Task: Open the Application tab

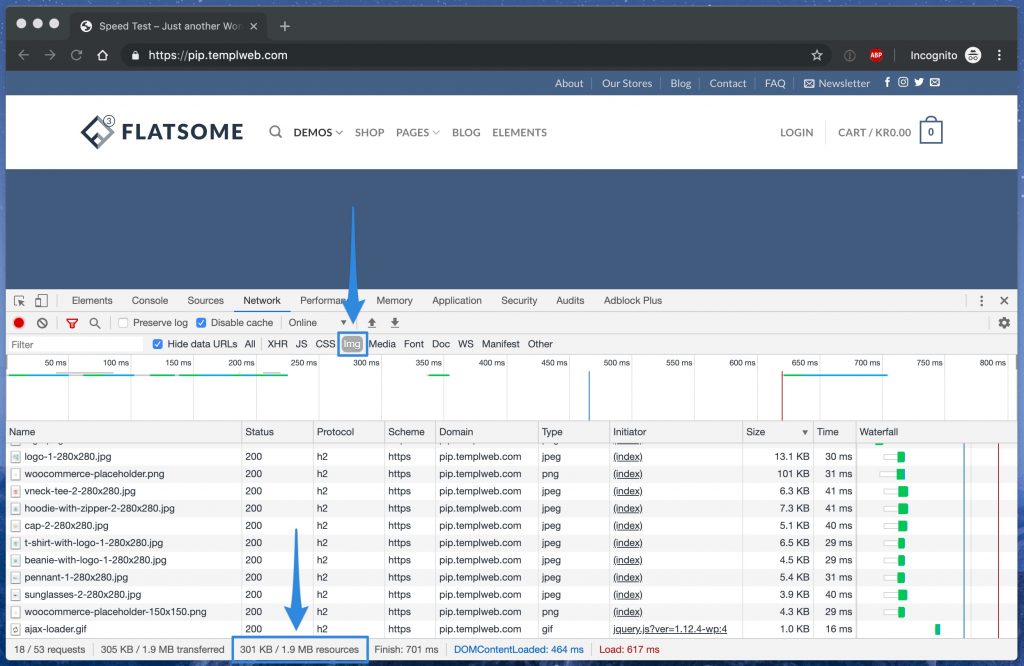Action: click(x=457, y=300)
